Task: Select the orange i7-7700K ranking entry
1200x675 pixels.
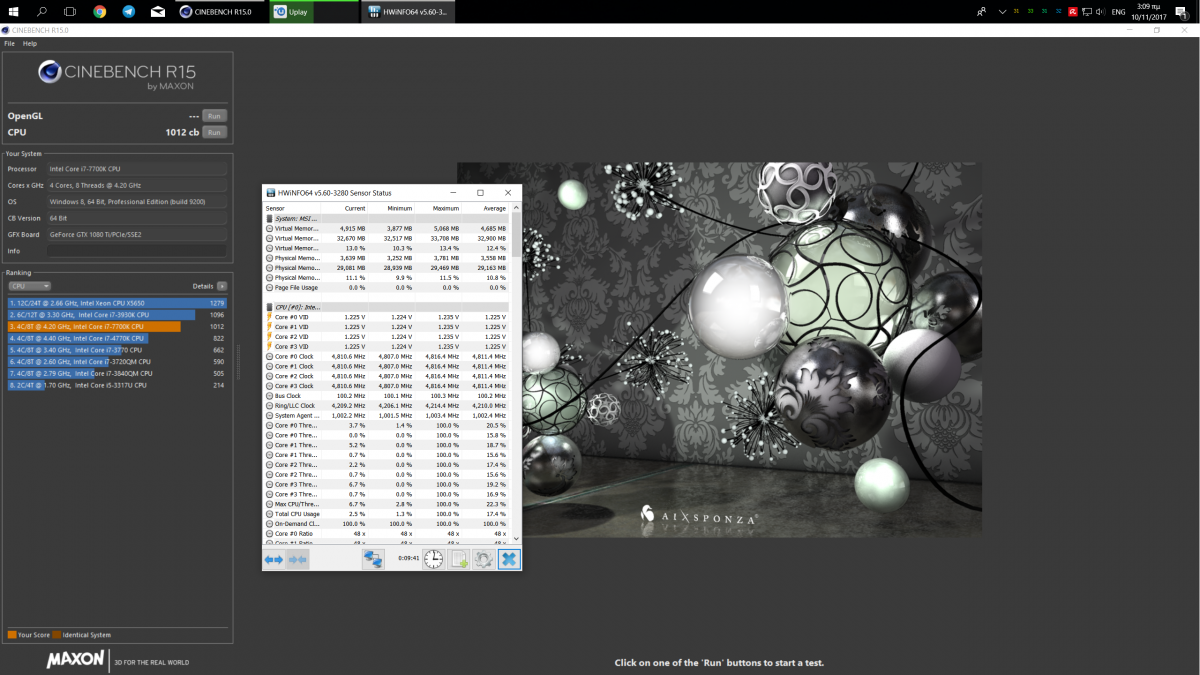Action: point(117,326)
